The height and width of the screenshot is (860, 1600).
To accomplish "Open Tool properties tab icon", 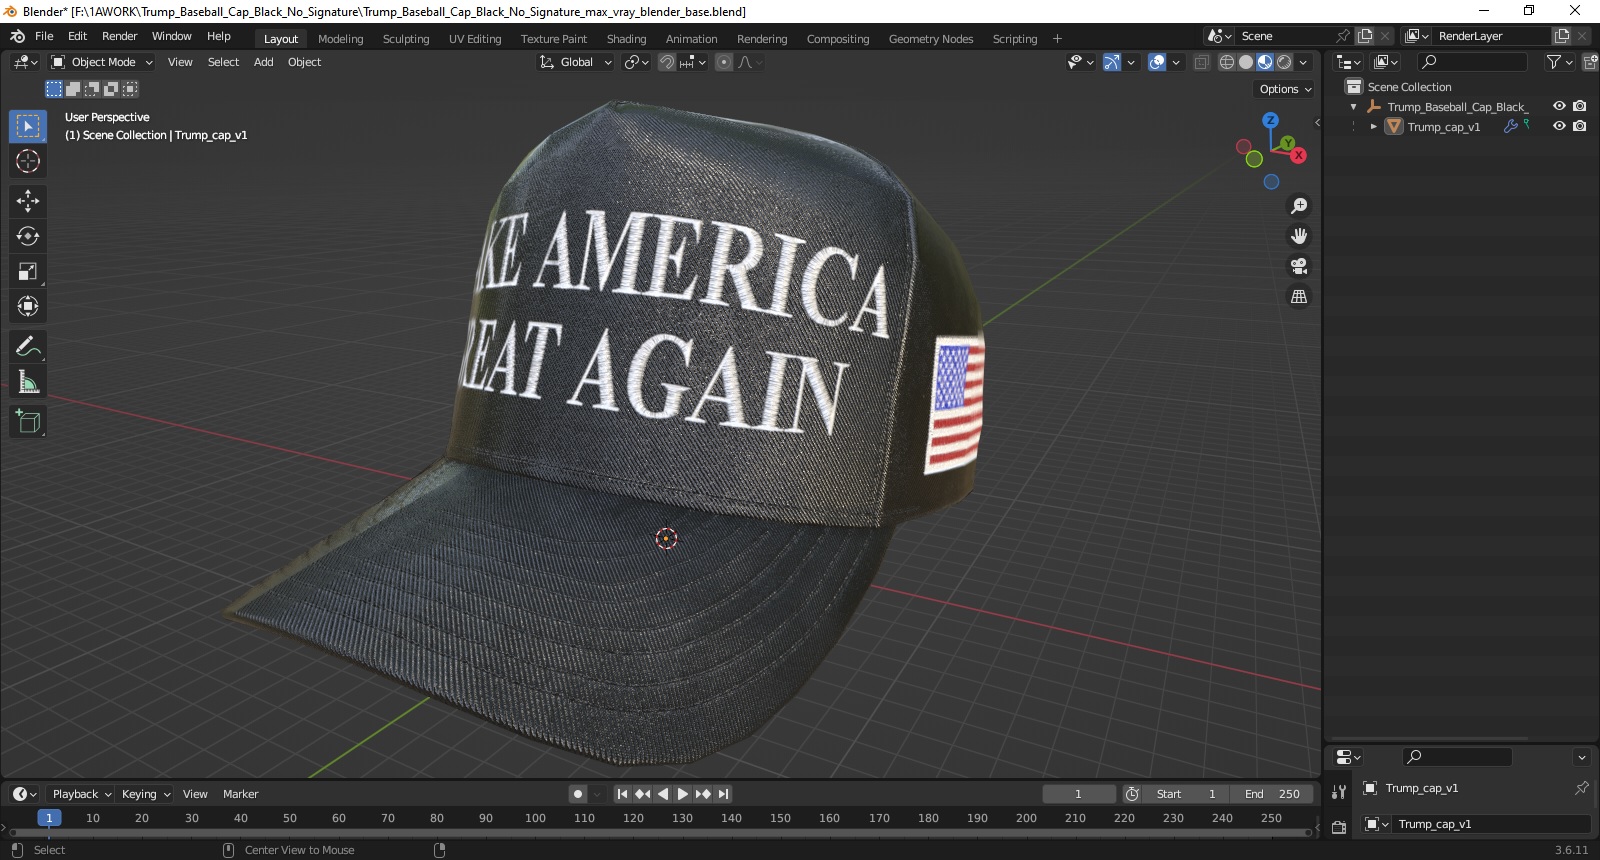I will coord(1339,792).
